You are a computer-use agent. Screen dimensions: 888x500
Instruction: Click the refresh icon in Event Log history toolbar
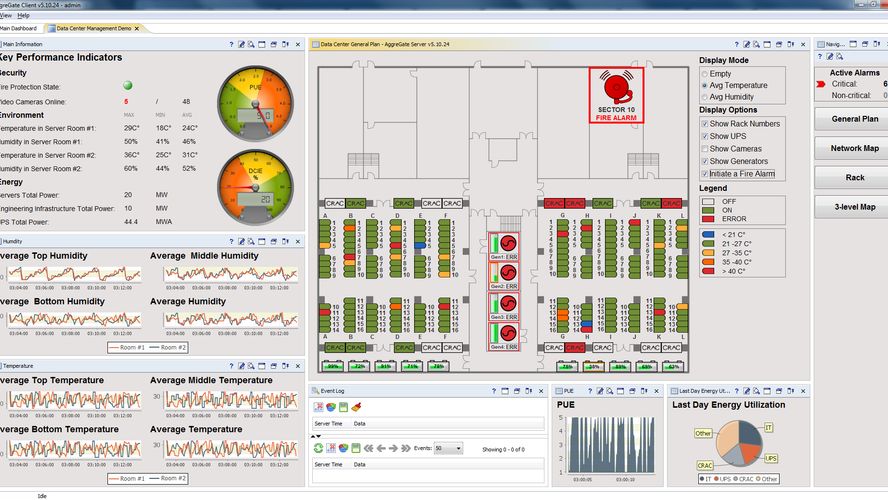point(317,449)
